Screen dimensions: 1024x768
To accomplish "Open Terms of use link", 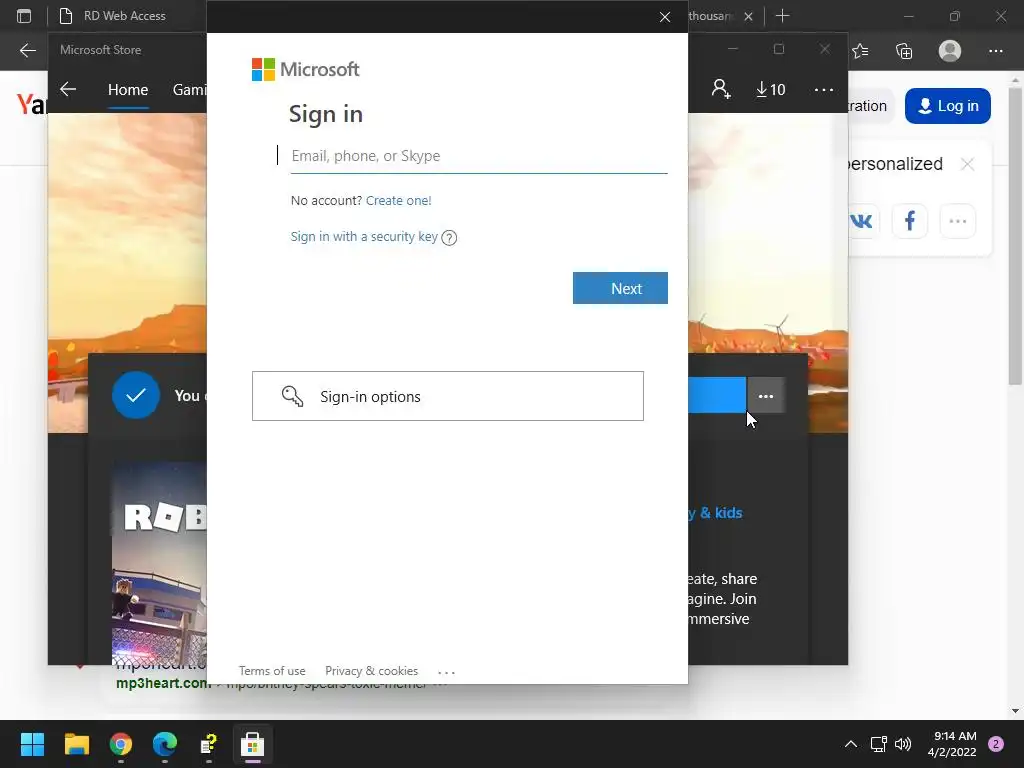I will point(272,671).
